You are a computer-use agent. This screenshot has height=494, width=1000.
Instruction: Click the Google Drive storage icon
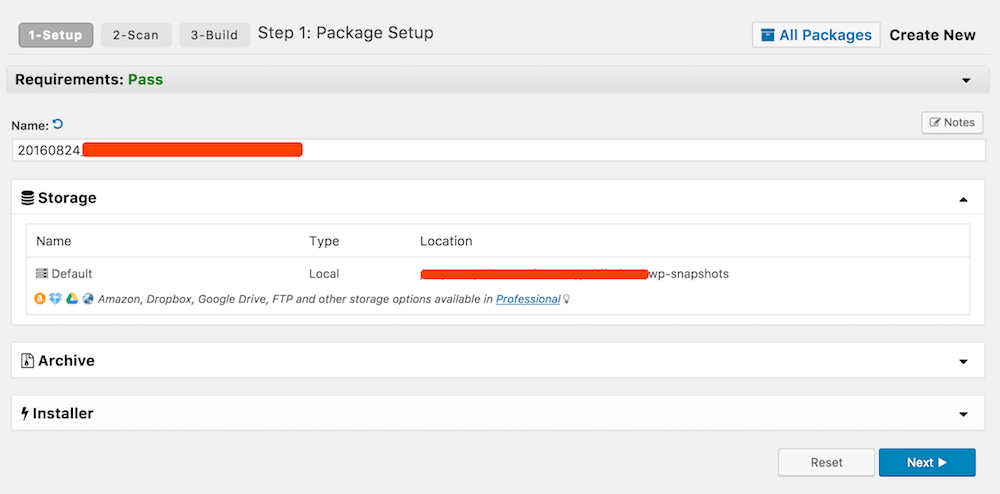point(72,299)
